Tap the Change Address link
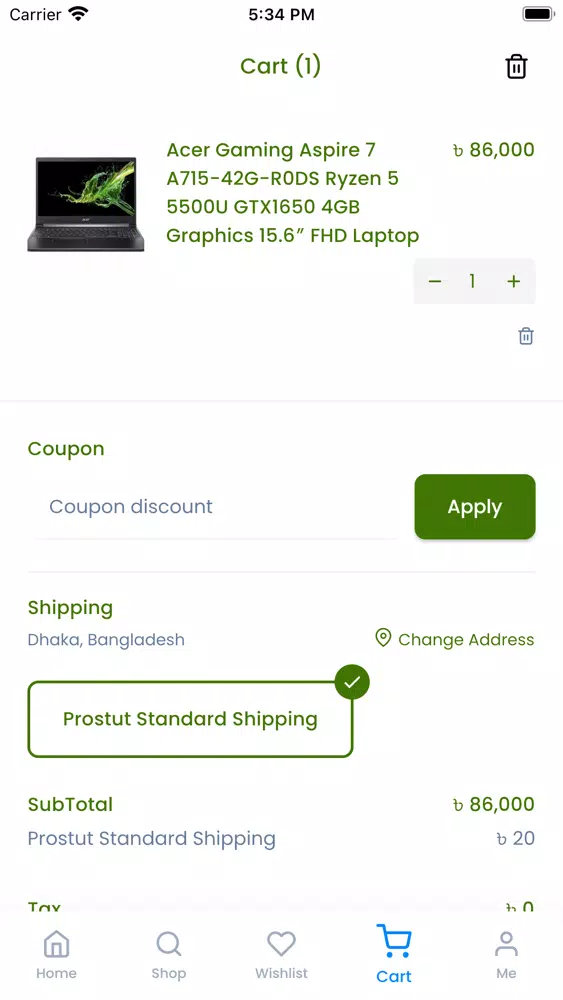The image size is (563, 1000). (x=466, y=640)
